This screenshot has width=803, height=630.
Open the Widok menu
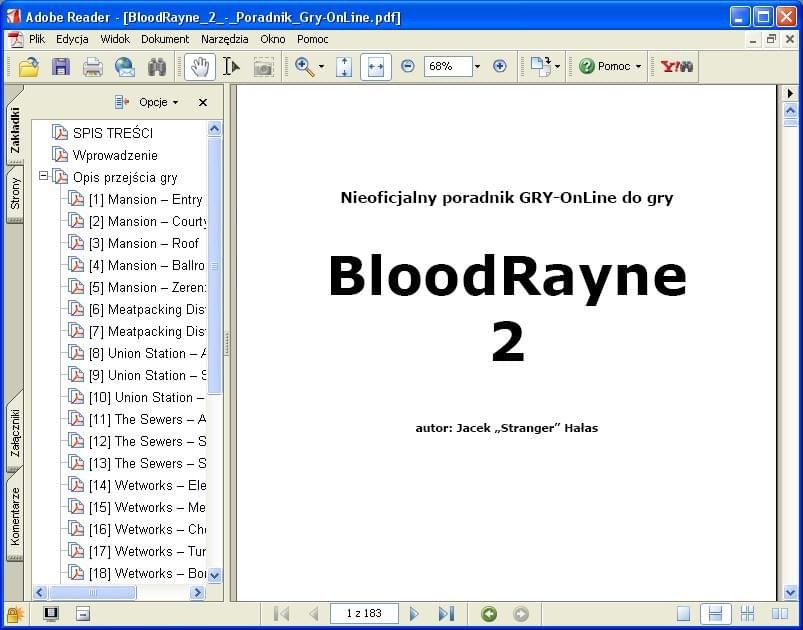(115, 39)
